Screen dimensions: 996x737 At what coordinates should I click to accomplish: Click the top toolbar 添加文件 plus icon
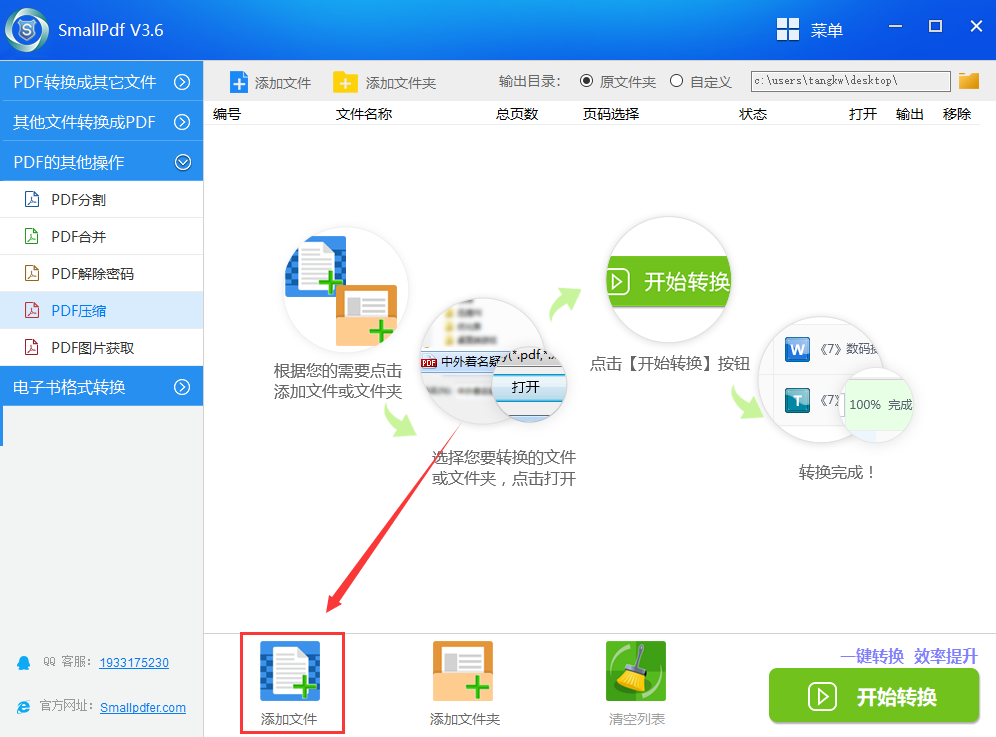239,82
